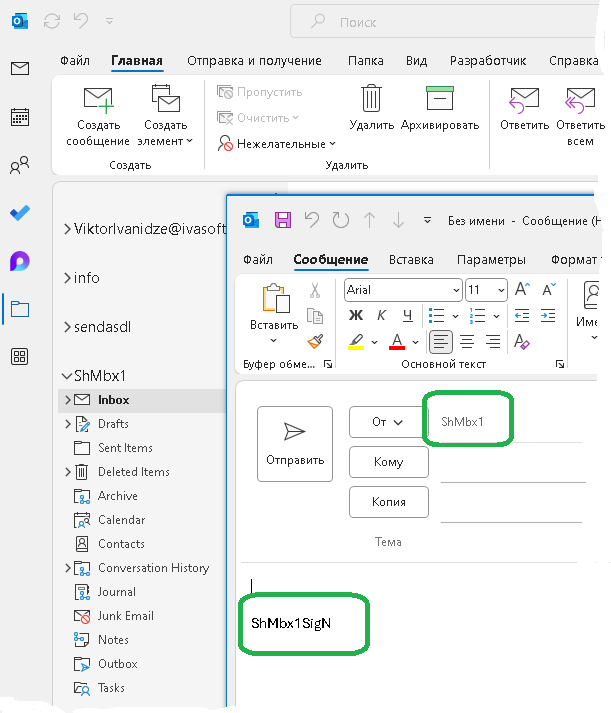This screenshot has width=611, height=713.
Task: Open Файл tab in main Outlook window
Action: [75, 60]
